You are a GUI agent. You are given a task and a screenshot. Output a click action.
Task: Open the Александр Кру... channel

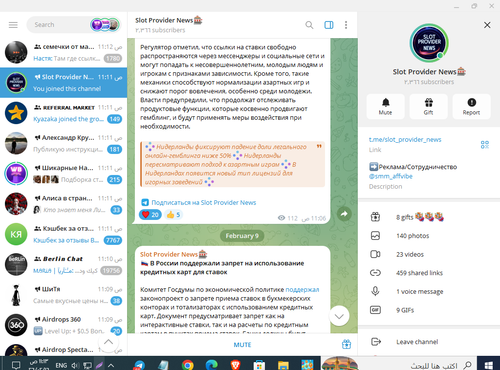click(x=63, y=143)
